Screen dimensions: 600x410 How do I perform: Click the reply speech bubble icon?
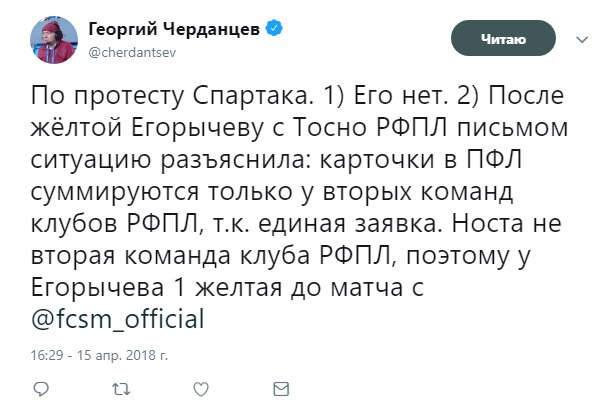tap(43, 388)
